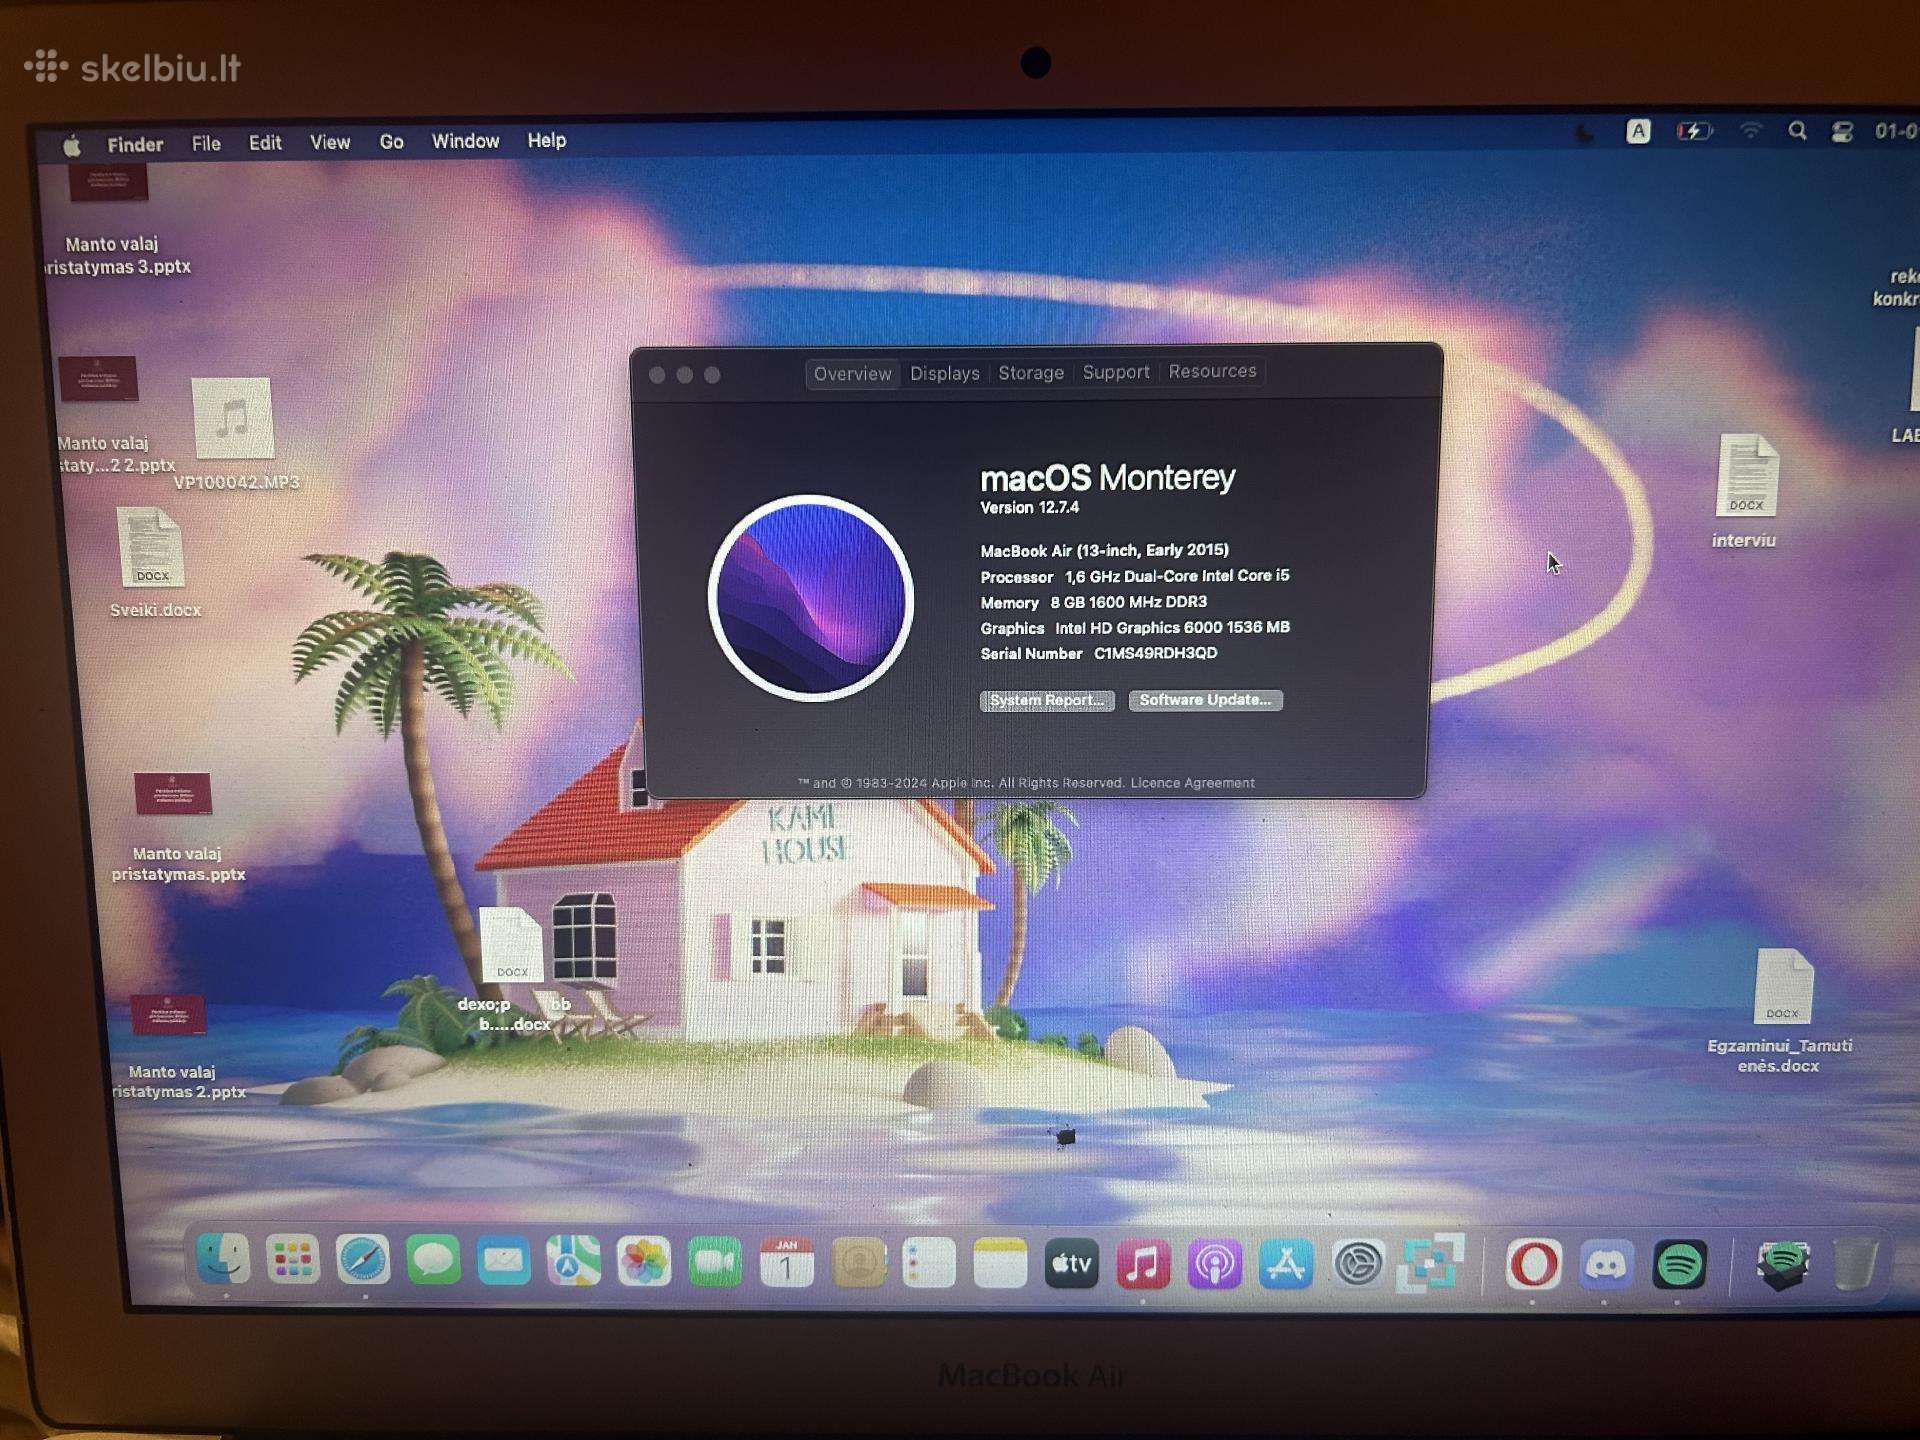Viewport: 1920px width, 1440px height.
Task: Open the View menu
Action: [330, 142]
